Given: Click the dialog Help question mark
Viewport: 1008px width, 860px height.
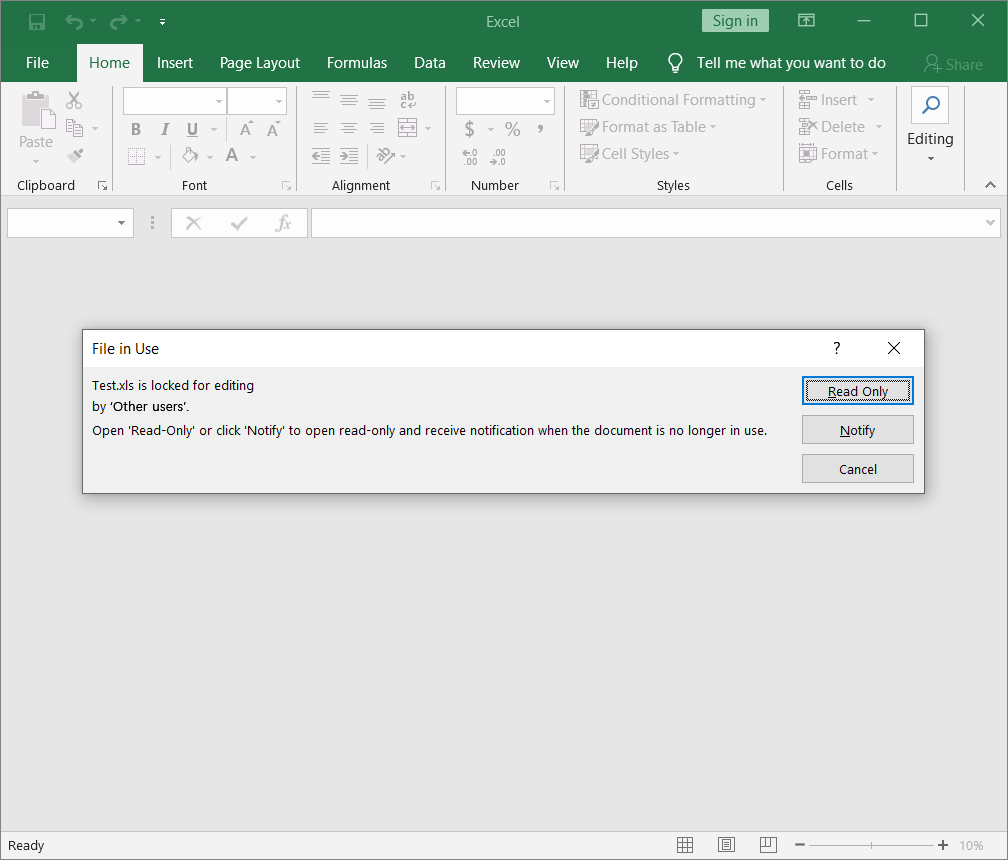Looking at the screenshot, I should 837,348.
